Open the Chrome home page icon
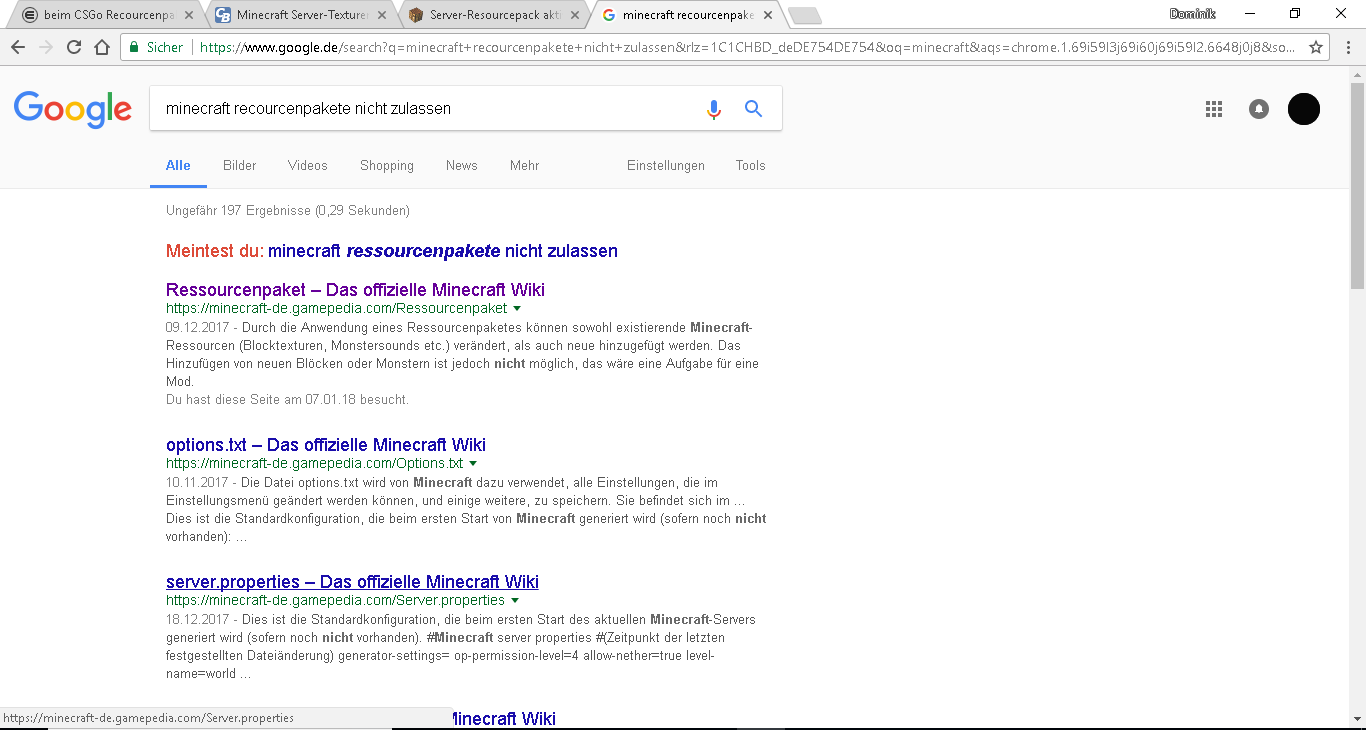This screenshot has width=1366, height=730. [102, 47]
